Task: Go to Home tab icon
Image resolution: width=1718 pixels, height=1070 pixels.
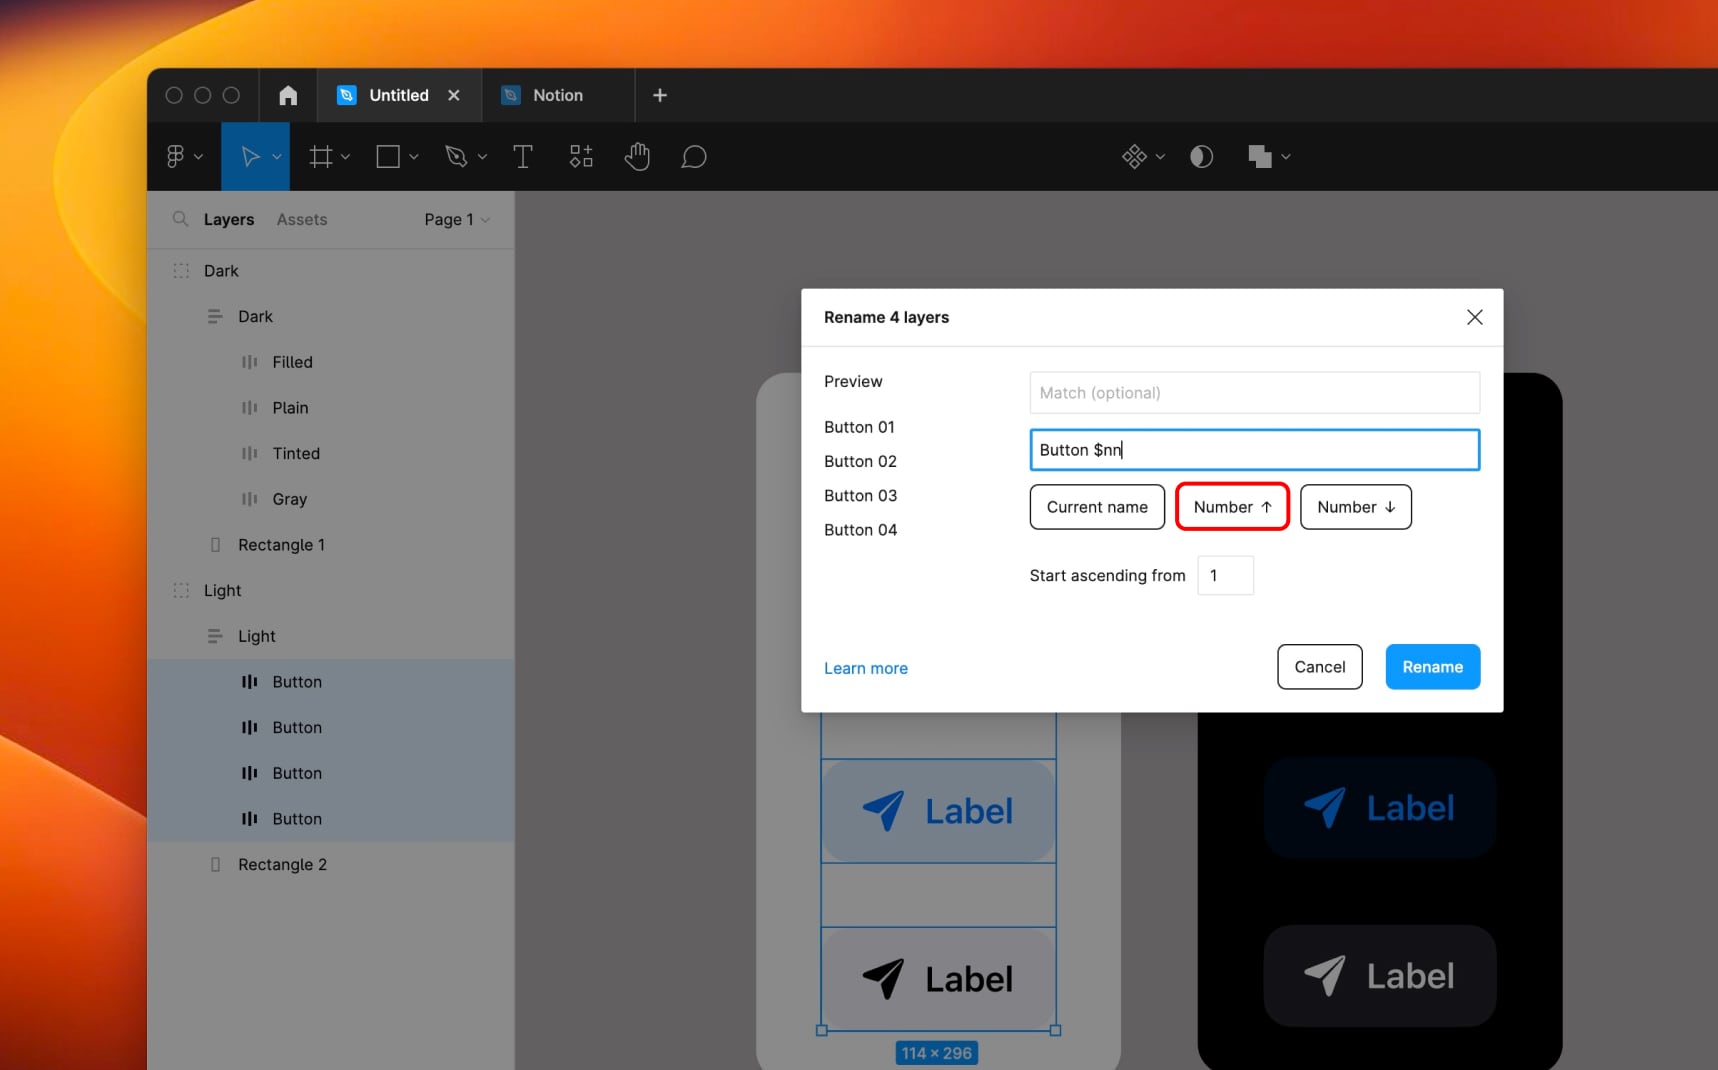Action: (288, 95)
